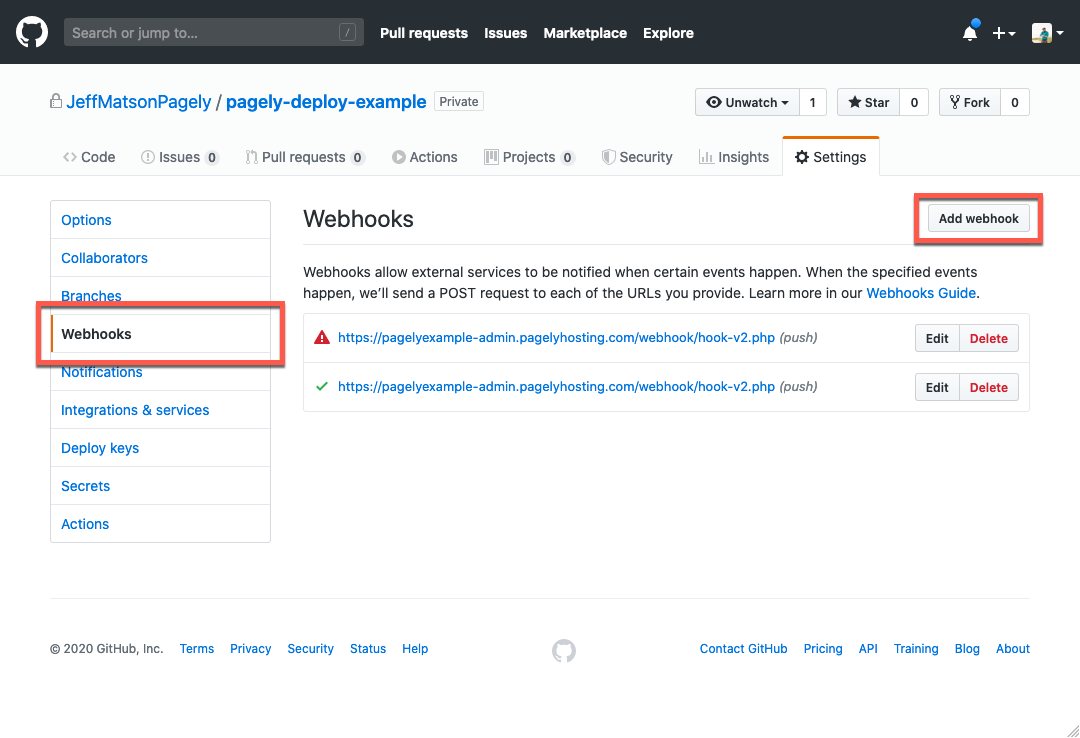Edit the webhook with warning status
1080x738 pixels.
point(937,338)
